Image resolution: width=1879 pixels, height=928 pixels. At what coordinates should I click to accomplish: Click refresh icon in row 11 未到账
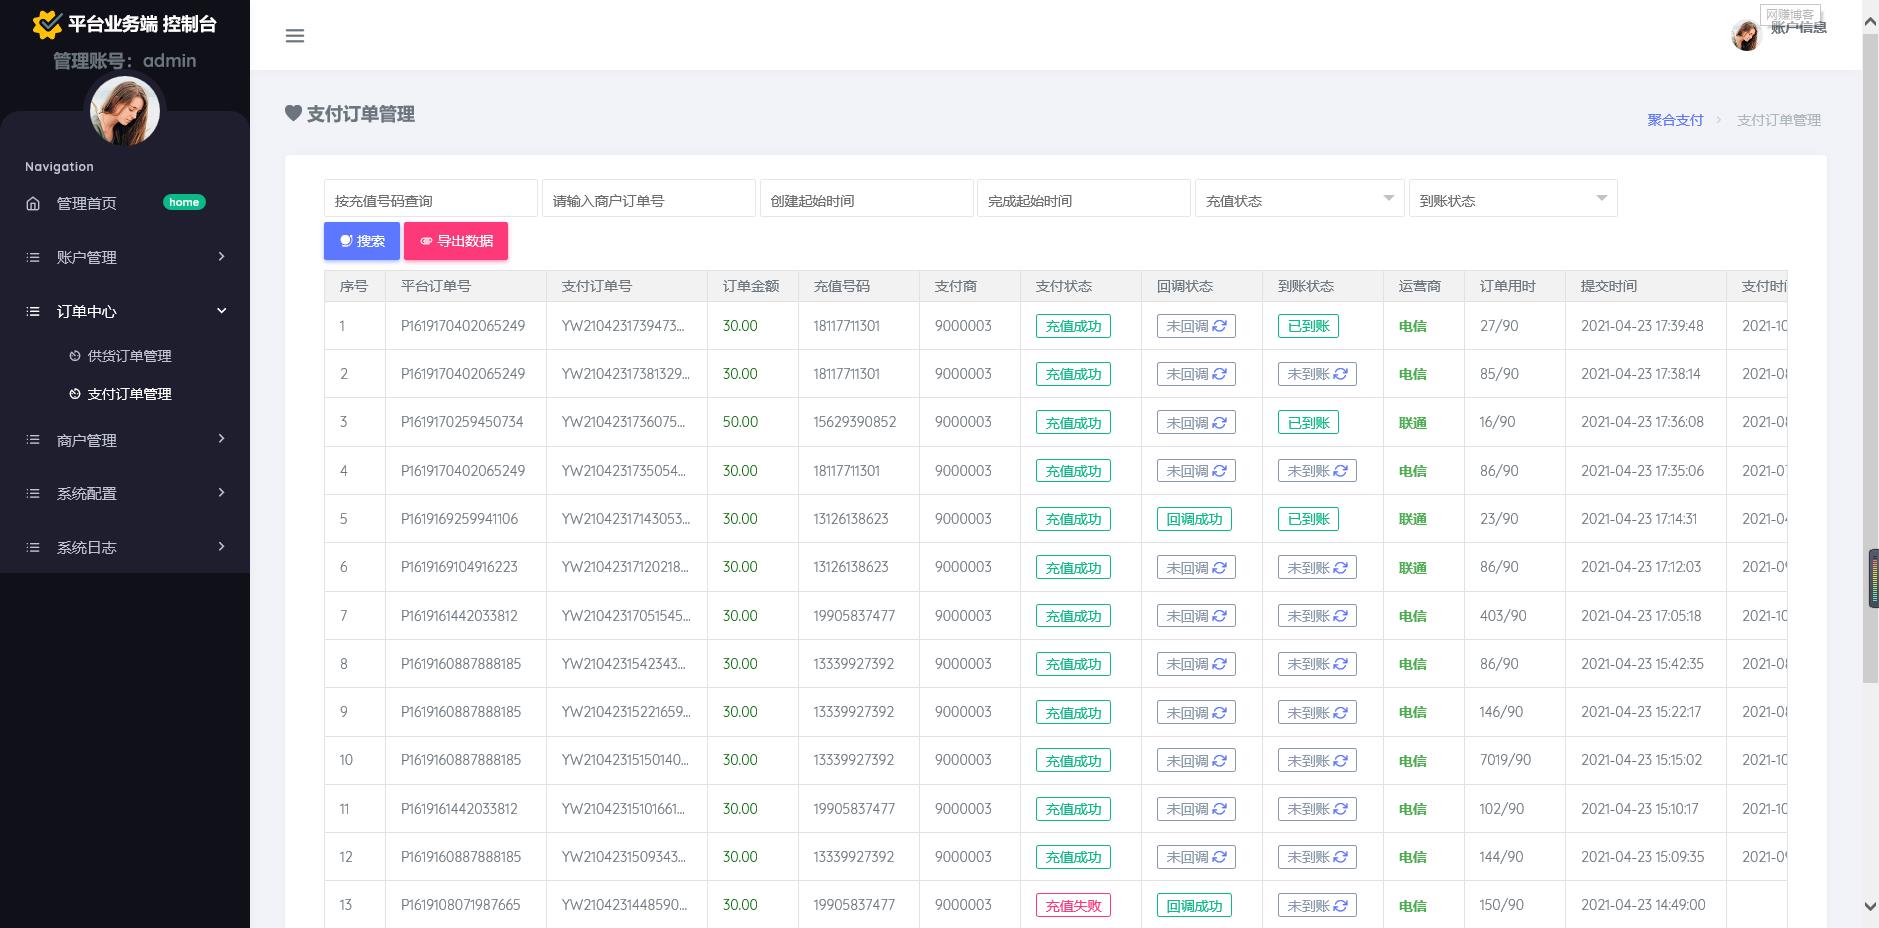pyautogui.click(x=1341, y=809)
